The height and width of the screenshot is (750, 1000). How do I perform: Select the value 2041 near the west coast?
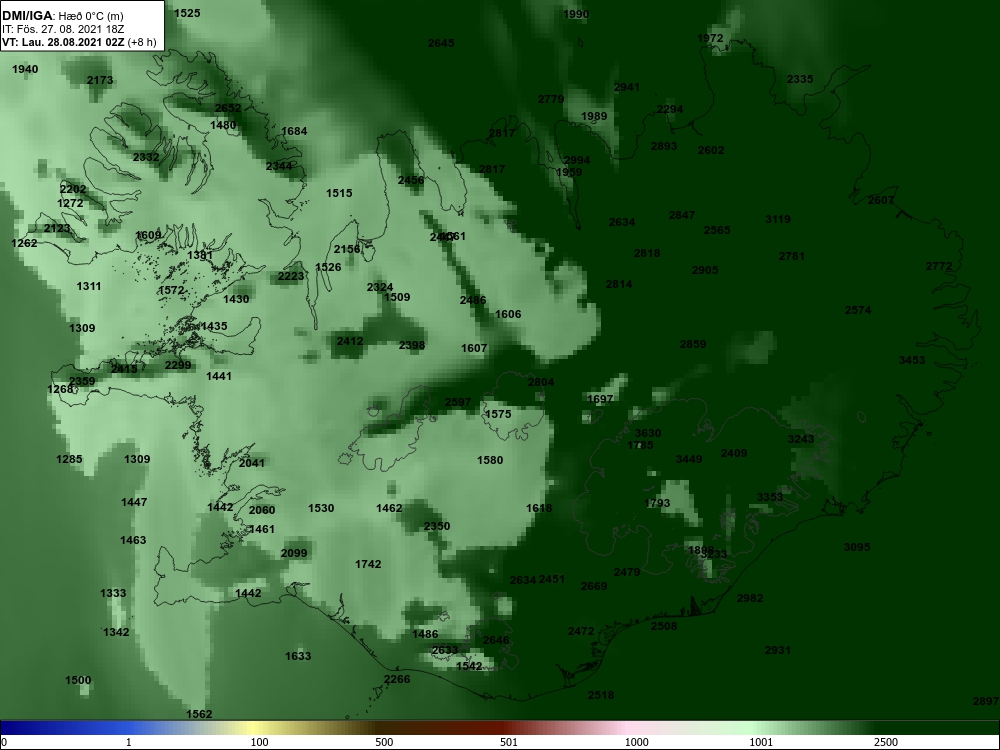(252, 463)
